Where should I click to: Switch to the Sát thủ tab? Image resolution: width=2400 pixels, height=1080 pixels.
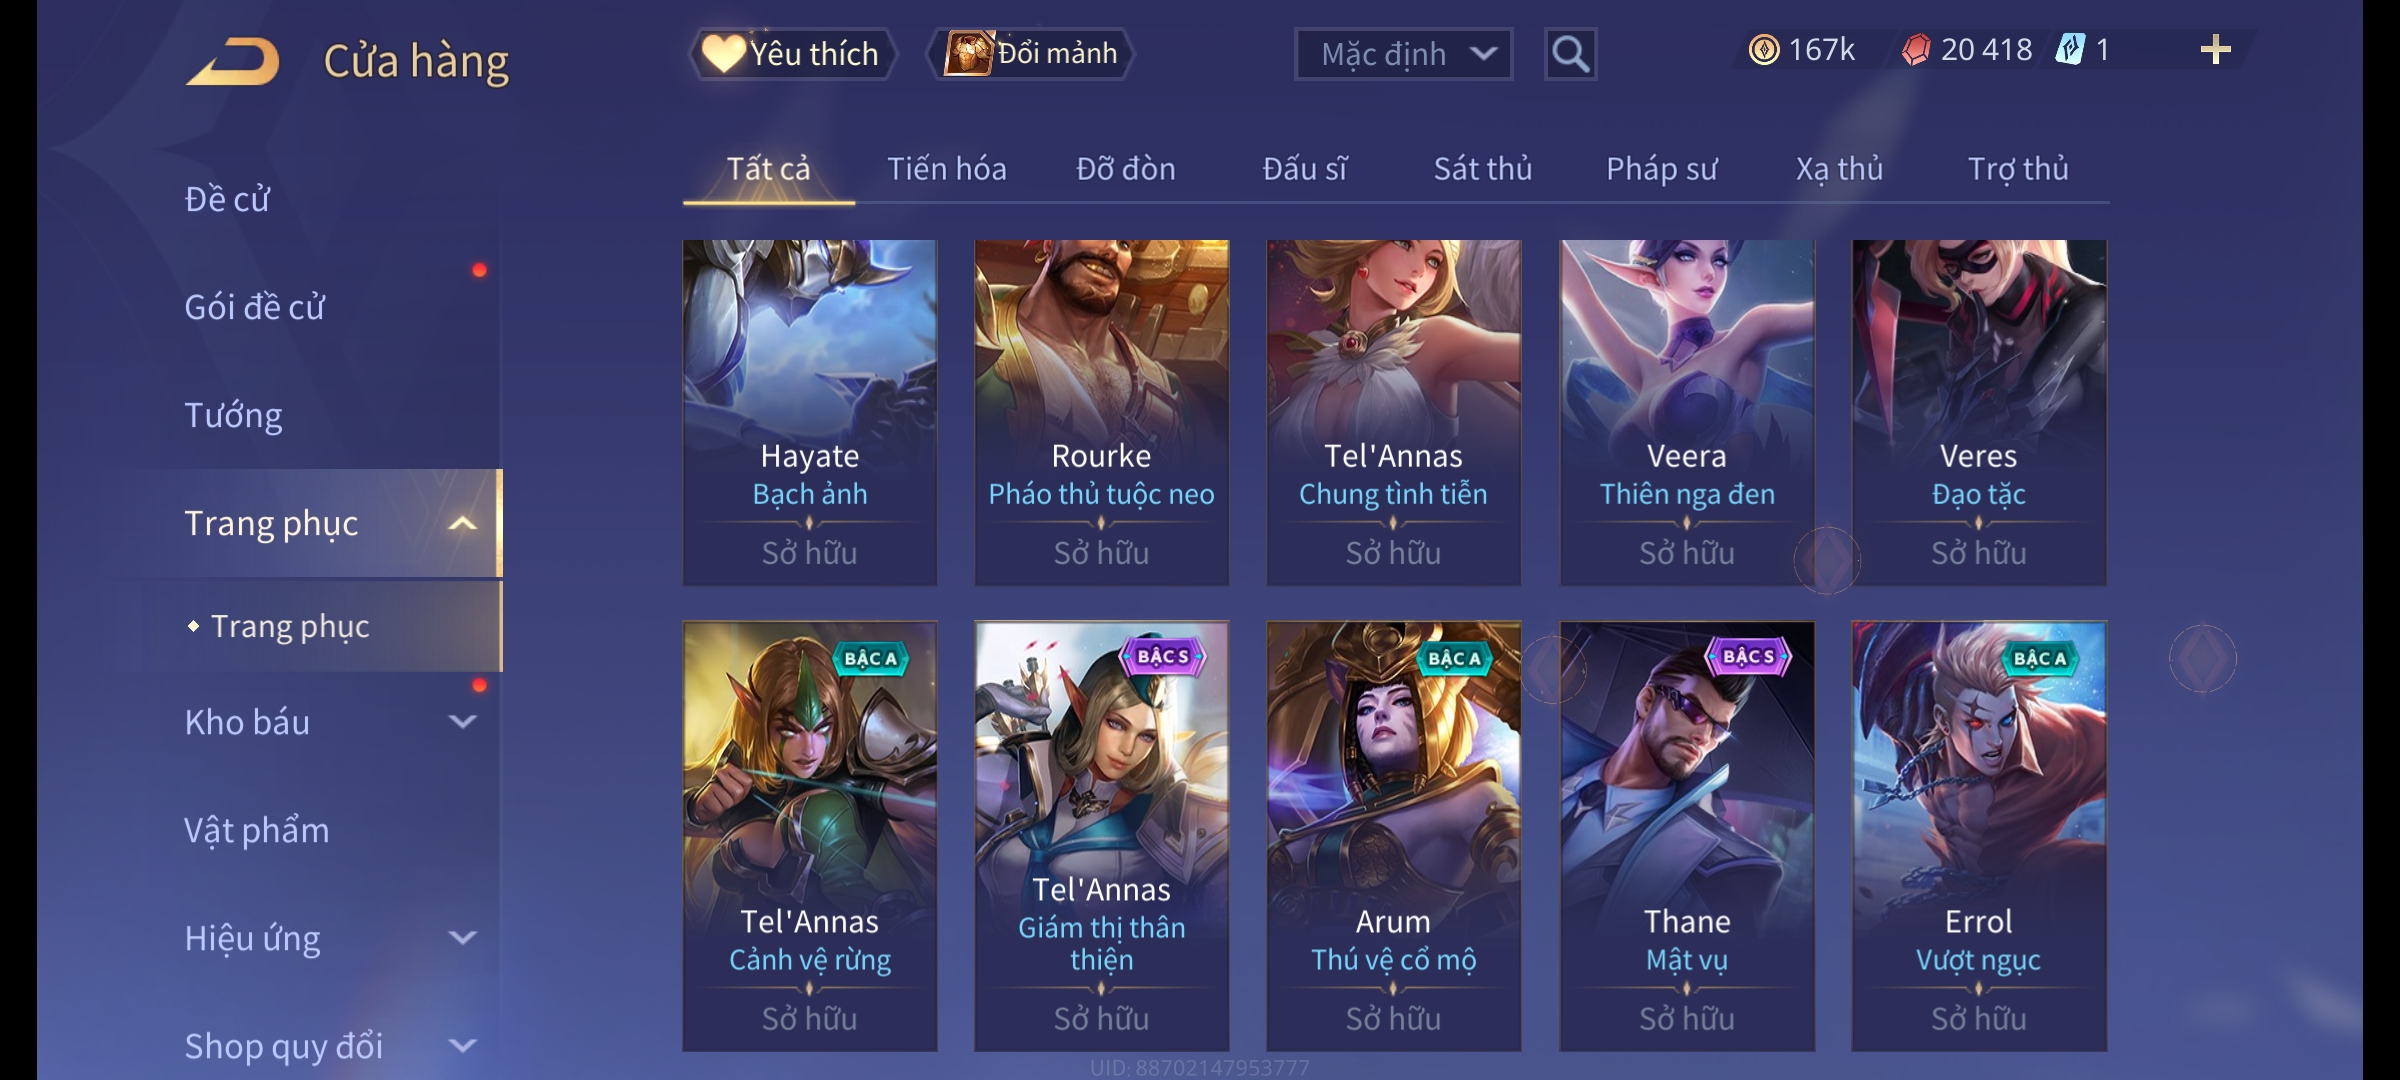pos(1483,169)
